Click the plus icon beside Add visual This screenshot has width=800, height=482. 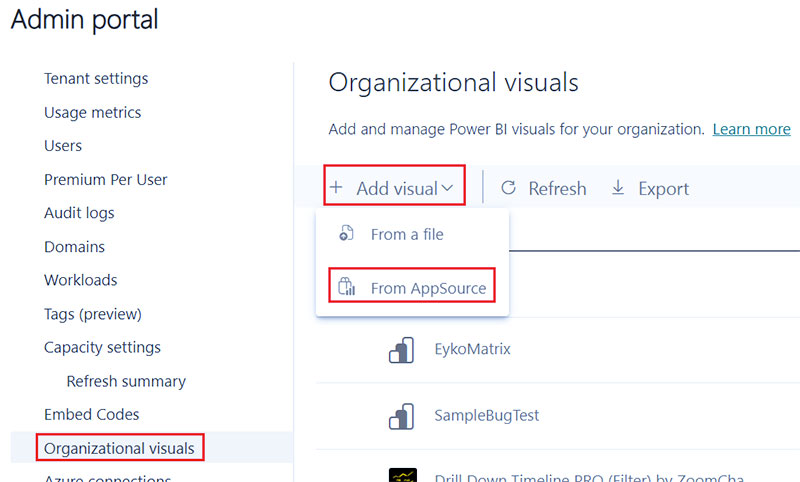336,187
